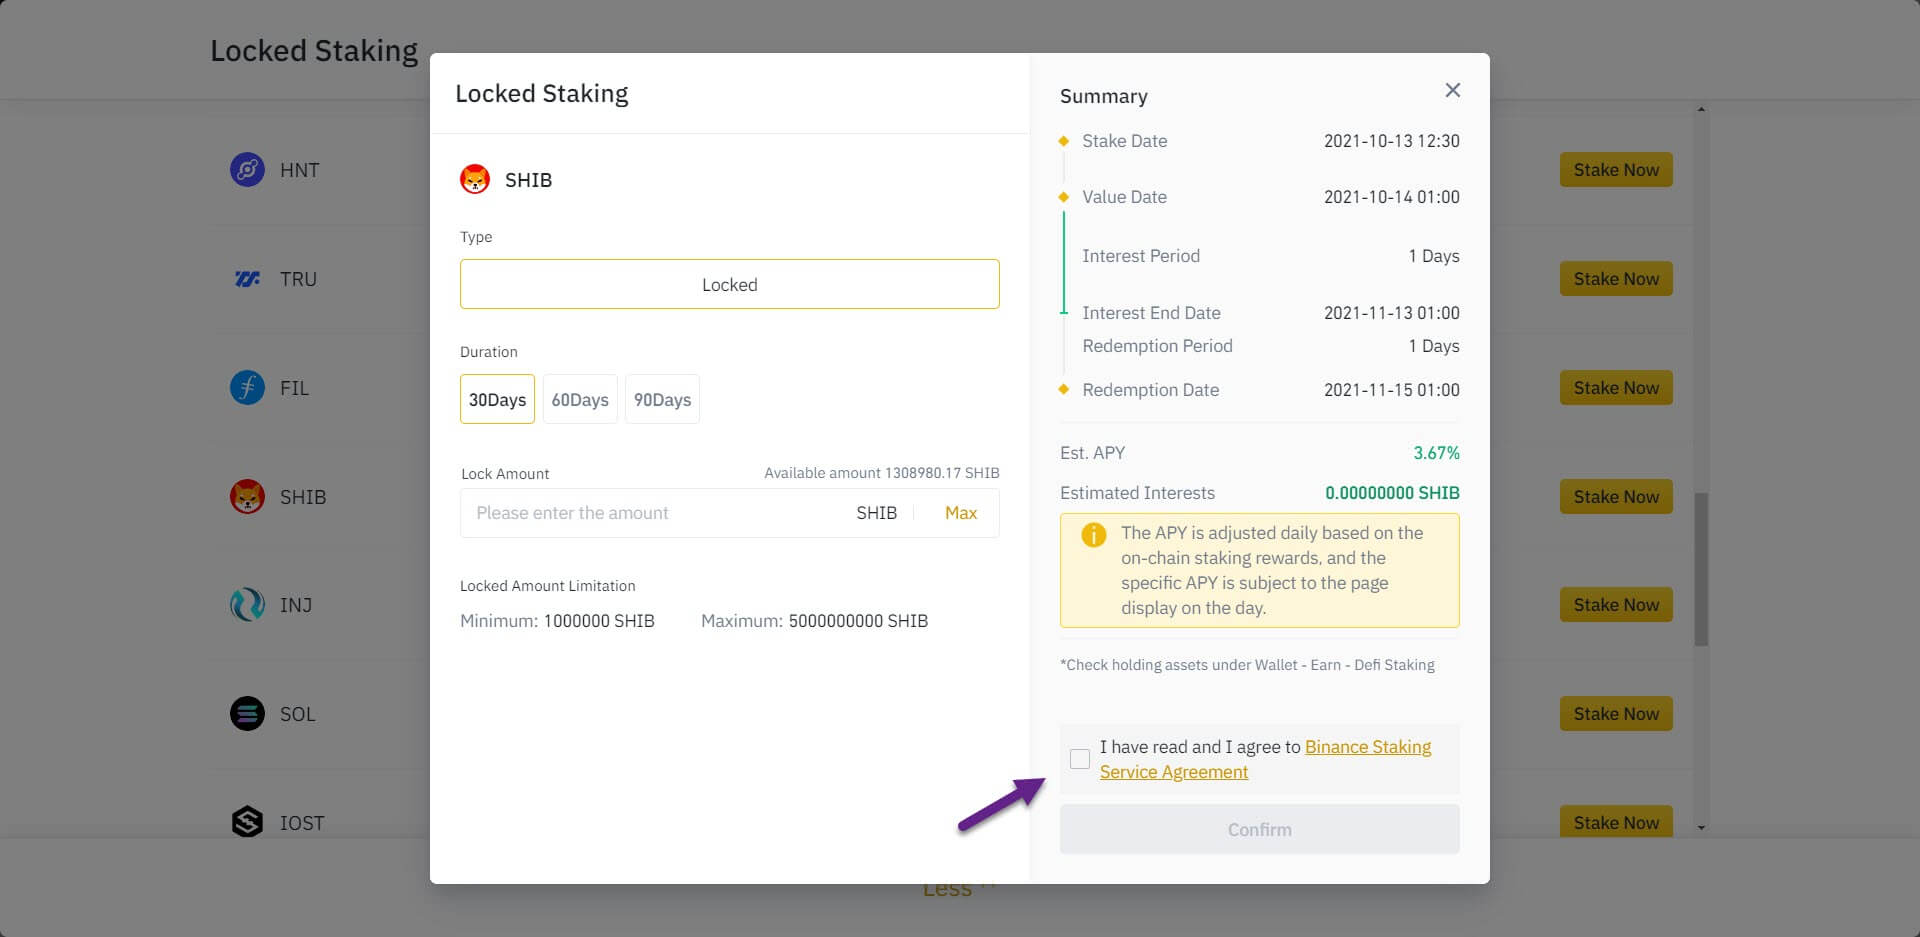
Task: Click the SHIB coin icon in background list
Action: coord(247,497)
